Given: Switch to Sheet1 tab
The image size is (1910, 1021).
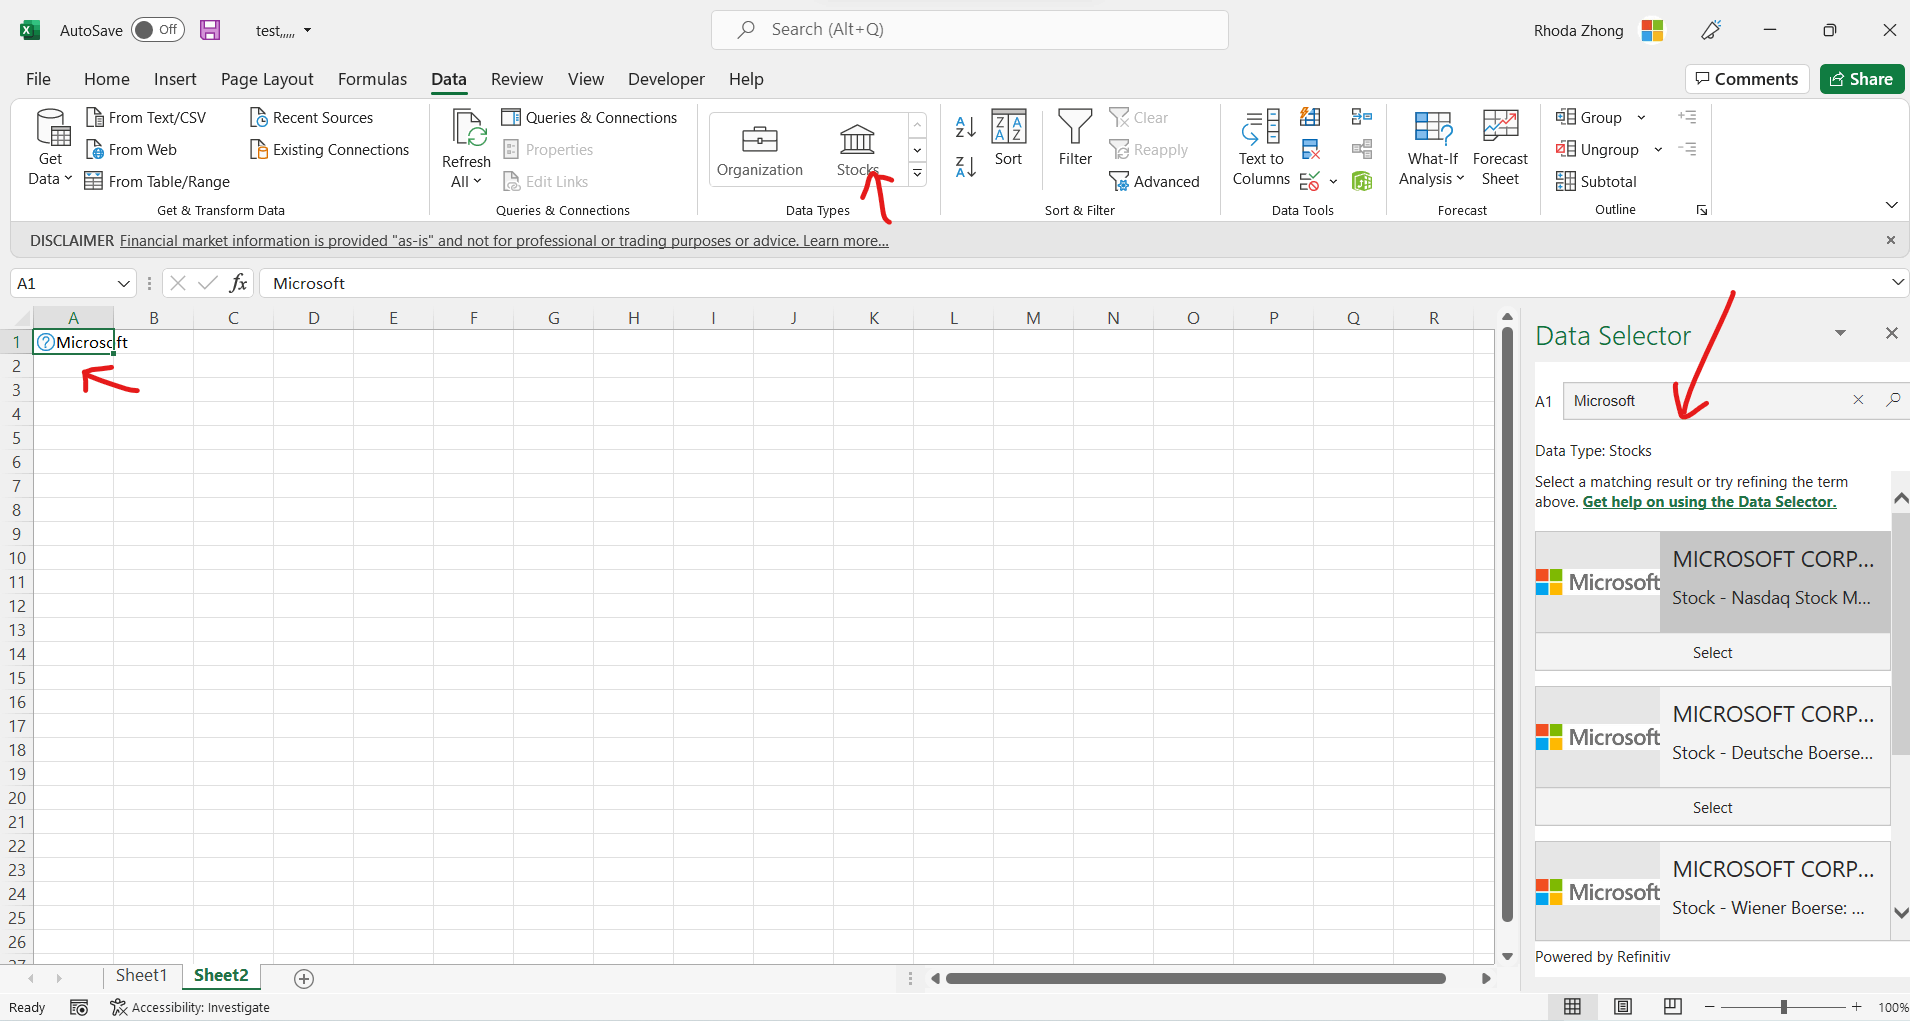Looking at the screenshot, I should tap(141, 976).
